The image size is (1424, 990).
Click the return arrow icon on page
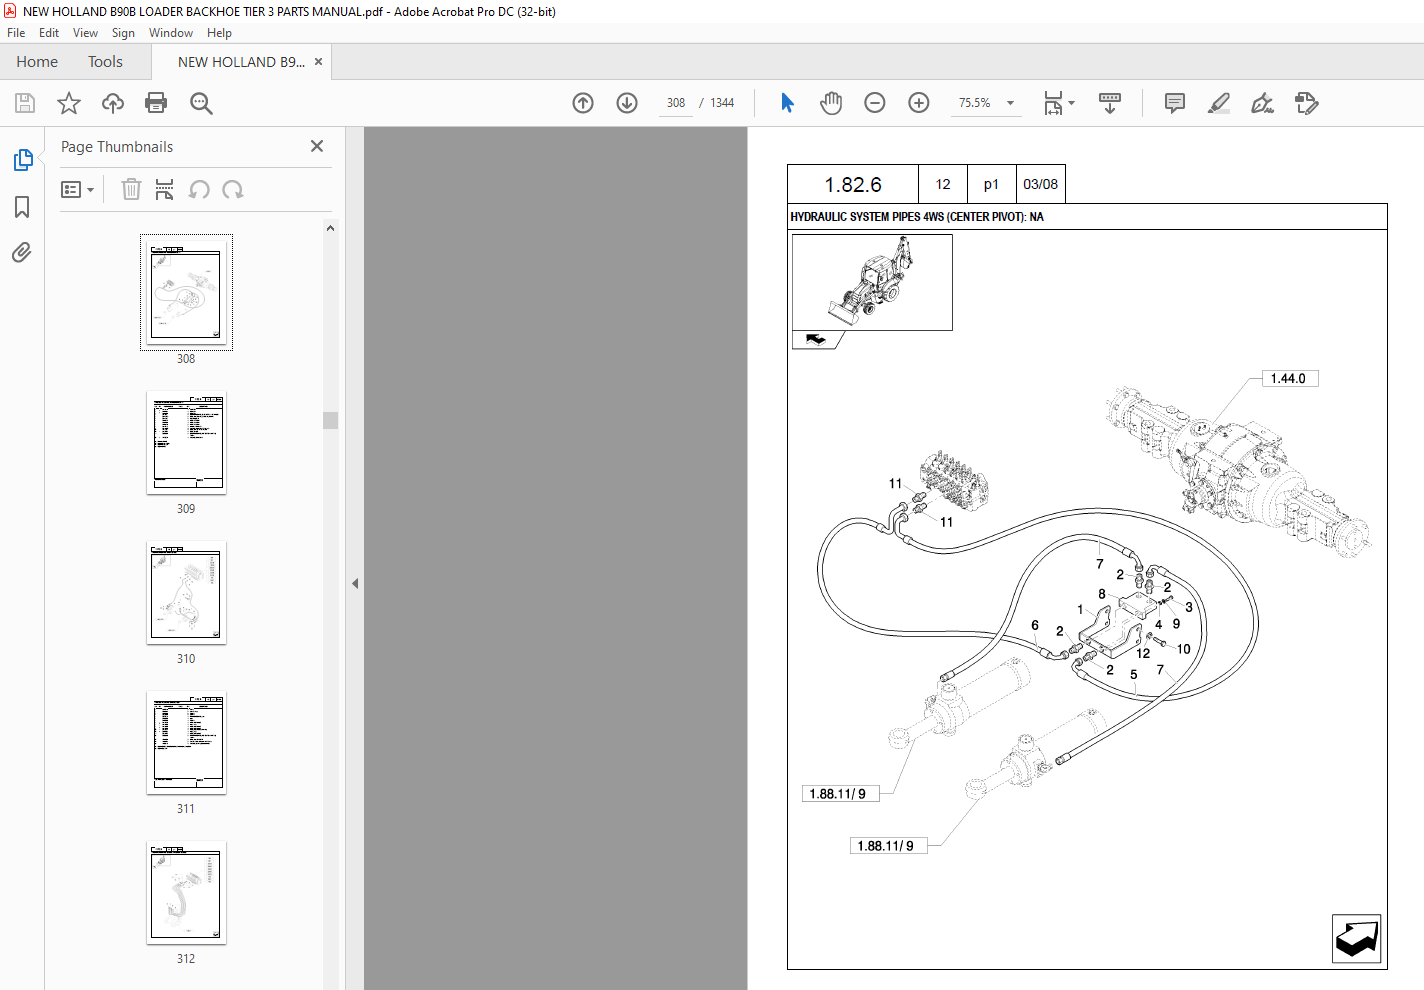click(x=1357, y=939)
